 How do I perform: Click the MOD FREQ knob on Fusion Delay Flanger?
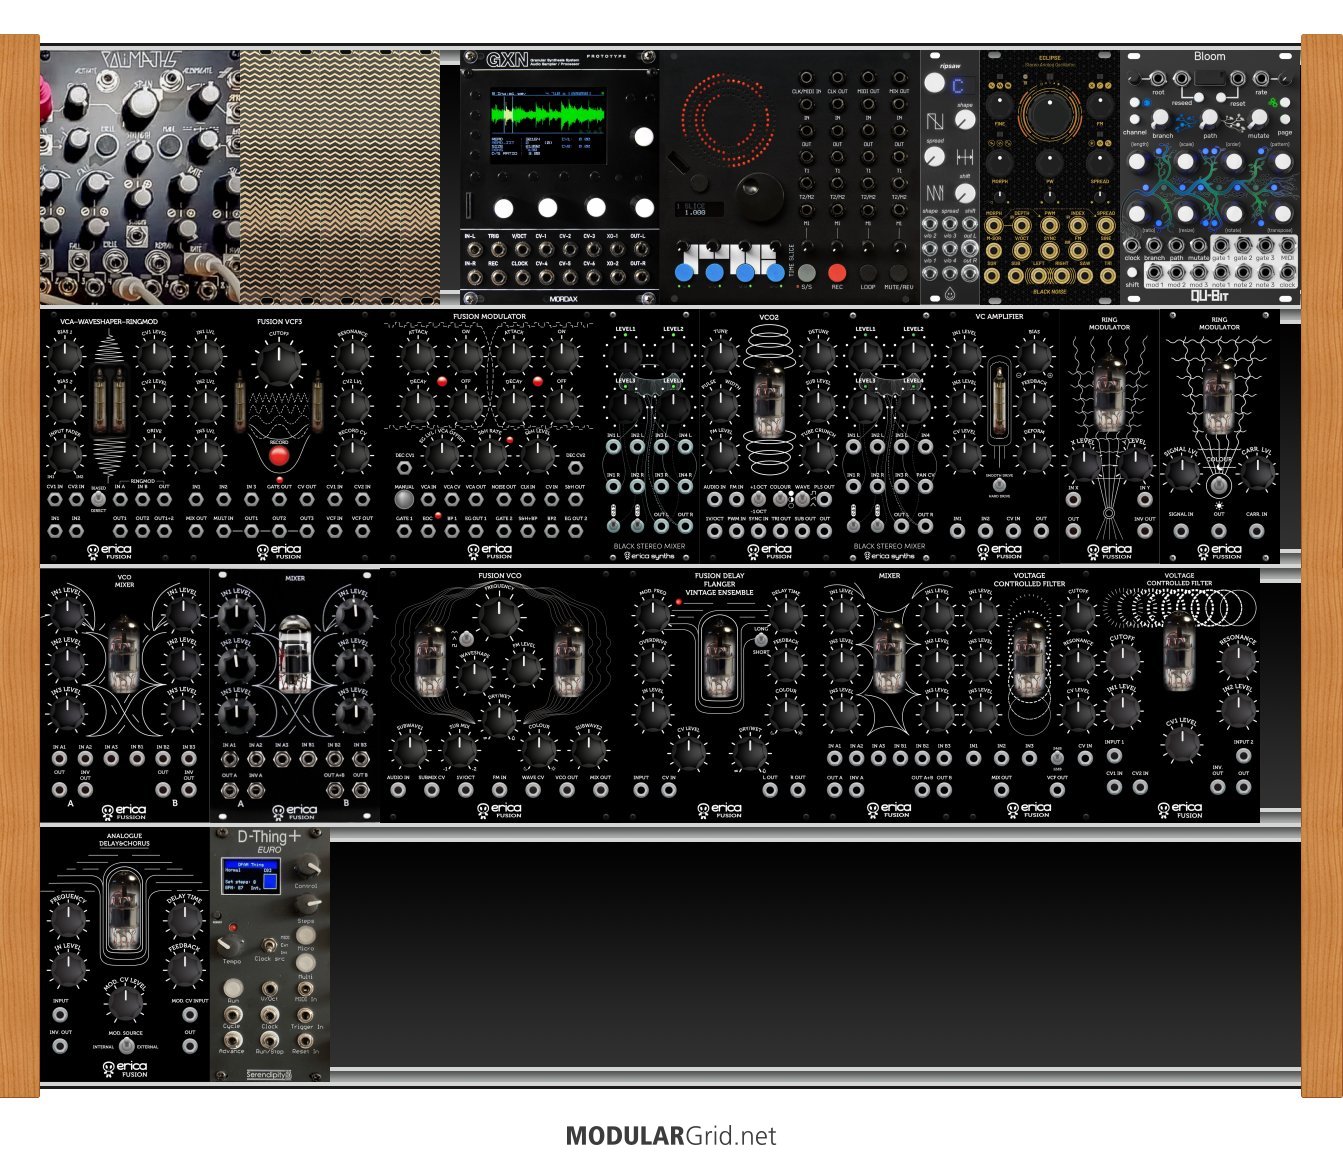[x=653, y=616]
